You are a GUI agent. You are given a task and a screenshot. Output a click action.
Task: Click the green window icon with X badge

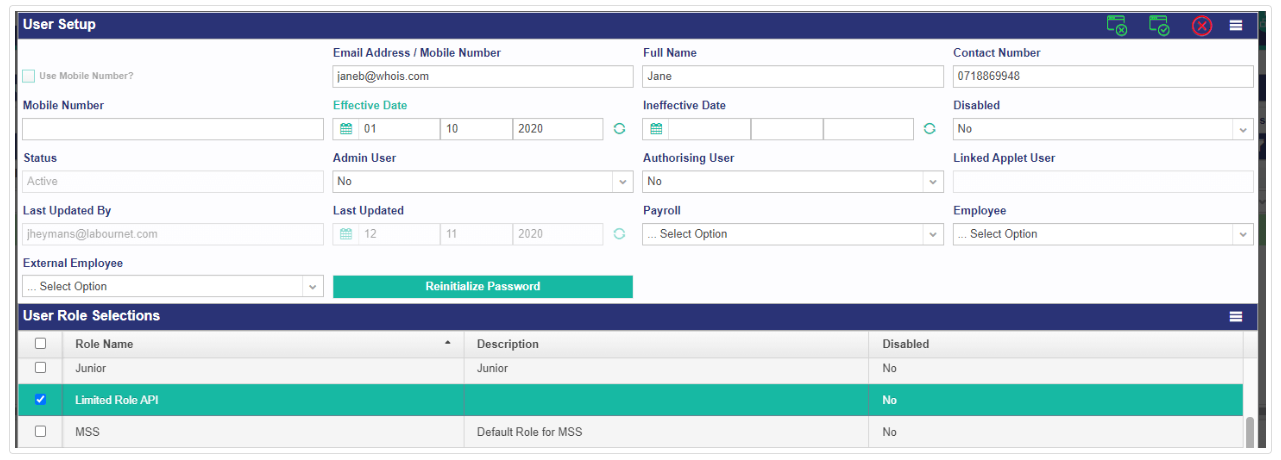(x=1117, y=25)
